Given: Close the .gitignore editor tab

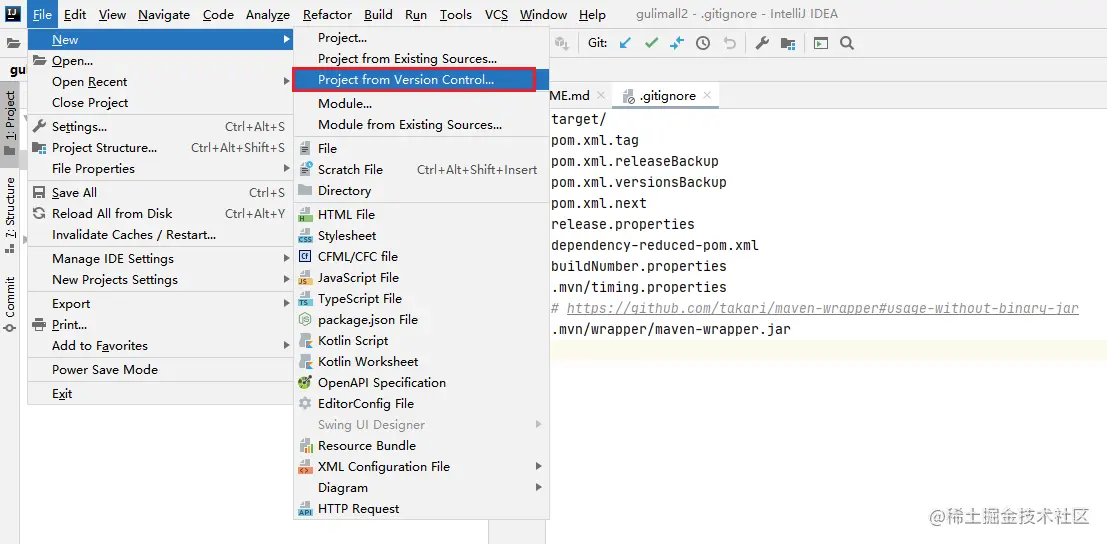Looking at the screenshot, I should click(x=707, y=95).
